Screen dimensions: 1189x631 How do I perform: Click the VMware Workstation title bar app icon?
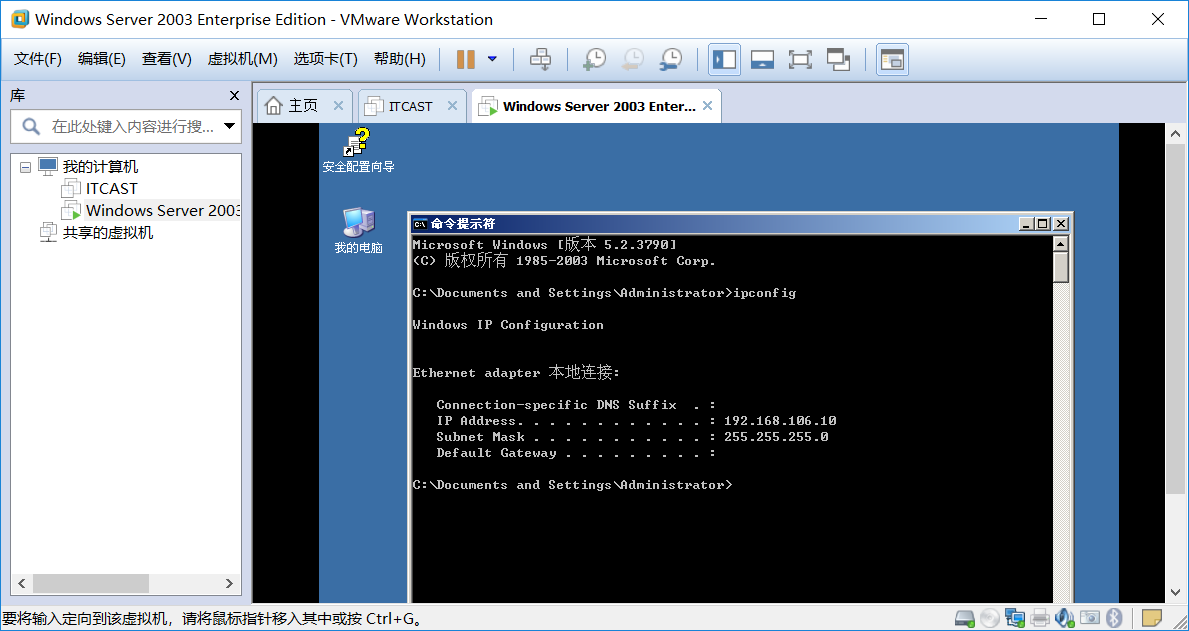[x=20, y=19]
